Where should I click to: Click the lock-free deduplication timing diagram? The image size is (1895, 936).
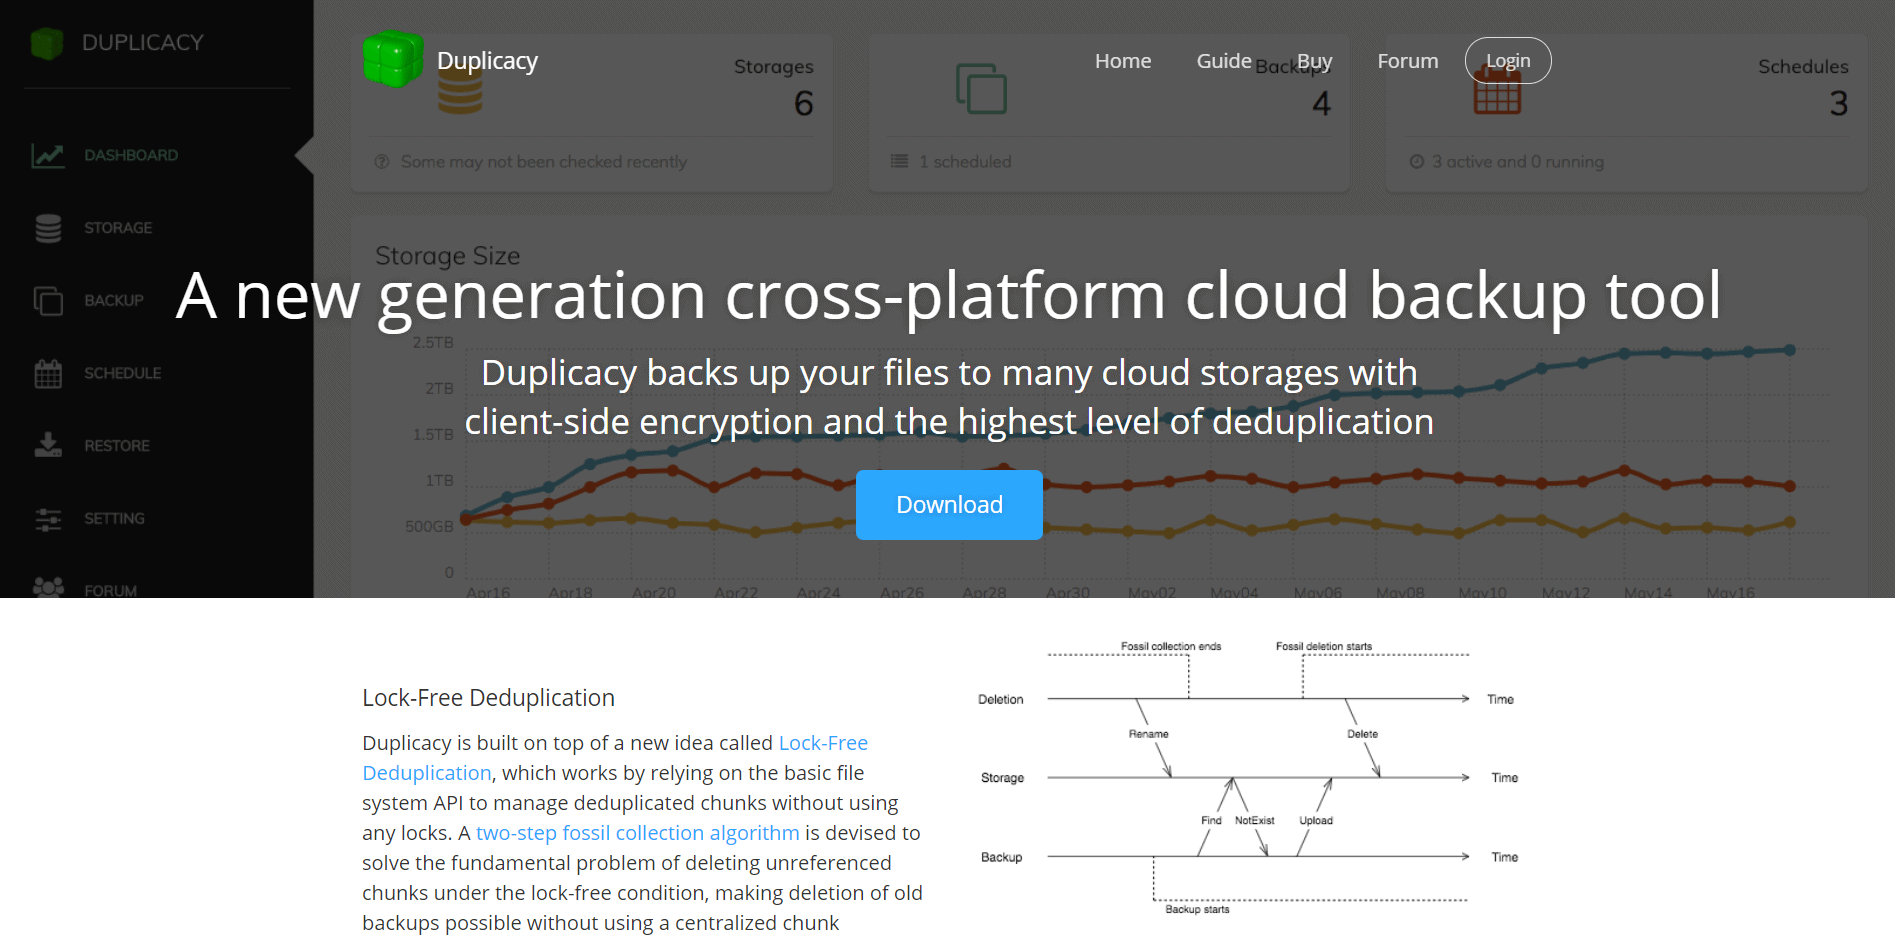[x=1248, y=778]
